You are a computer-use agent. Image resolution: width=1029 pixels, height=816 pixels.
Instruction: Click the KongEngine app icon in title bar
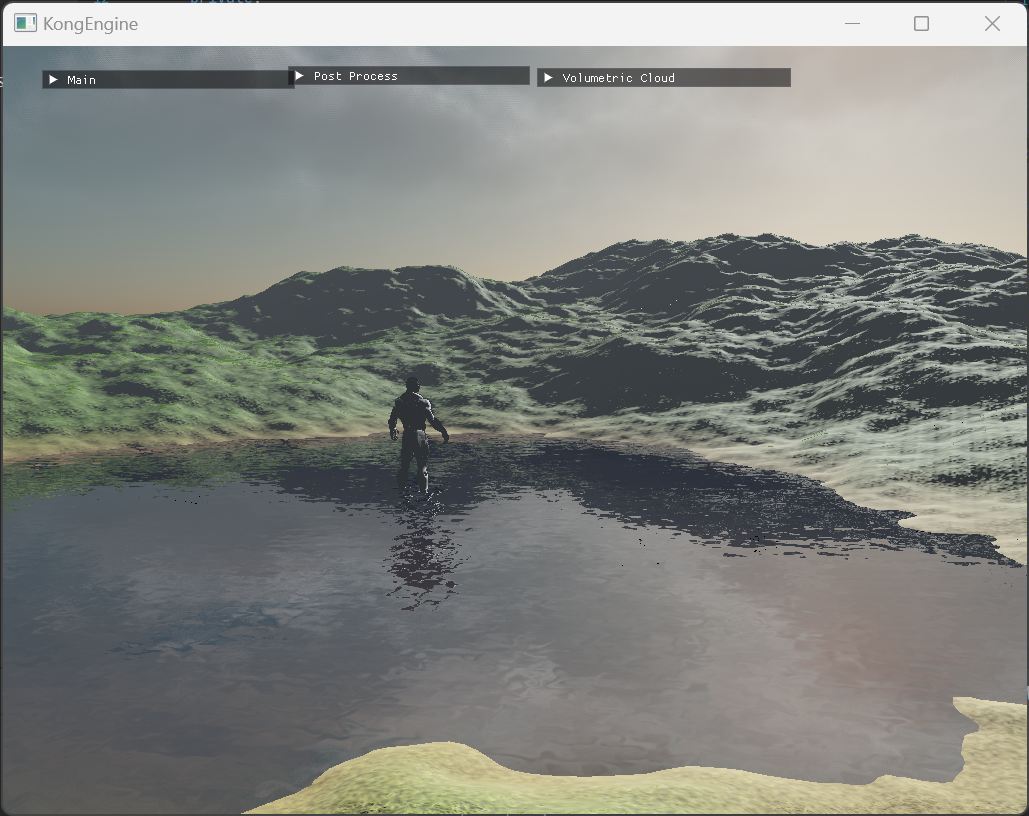pos(26,24)
